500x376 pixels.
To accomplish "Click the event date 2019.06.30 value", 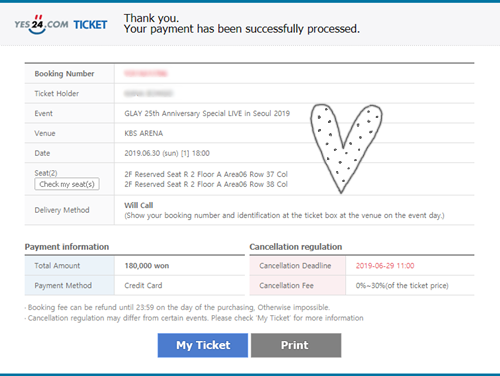I will [x=167, y=153].
